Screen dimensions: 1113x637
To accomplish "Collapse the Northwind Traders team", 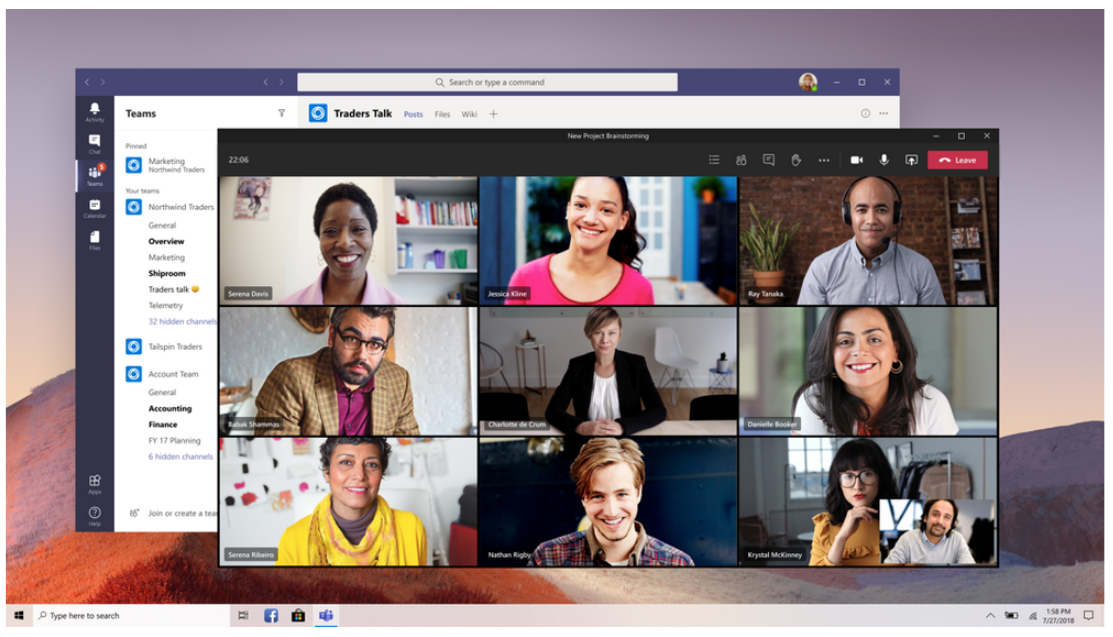I will pos(181,207).
